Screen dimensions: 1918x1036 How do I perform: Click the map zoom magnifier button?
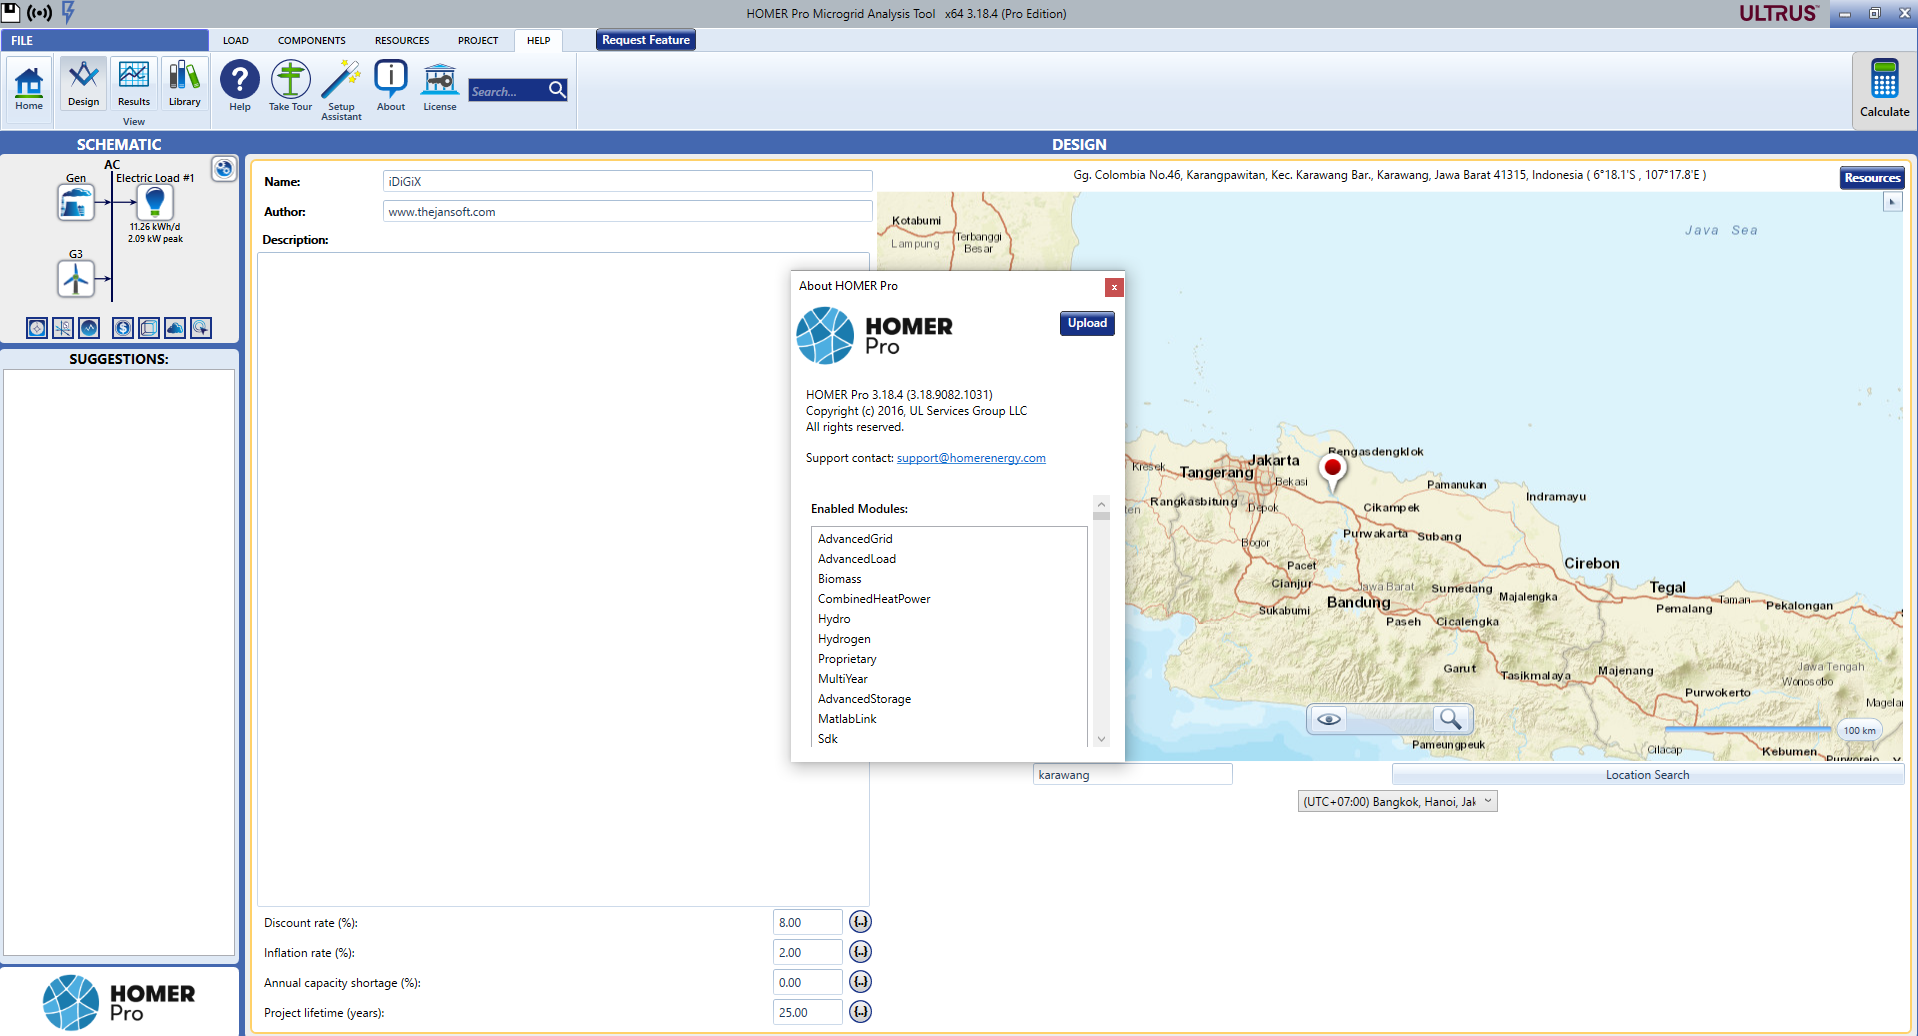coord(1450,719)
